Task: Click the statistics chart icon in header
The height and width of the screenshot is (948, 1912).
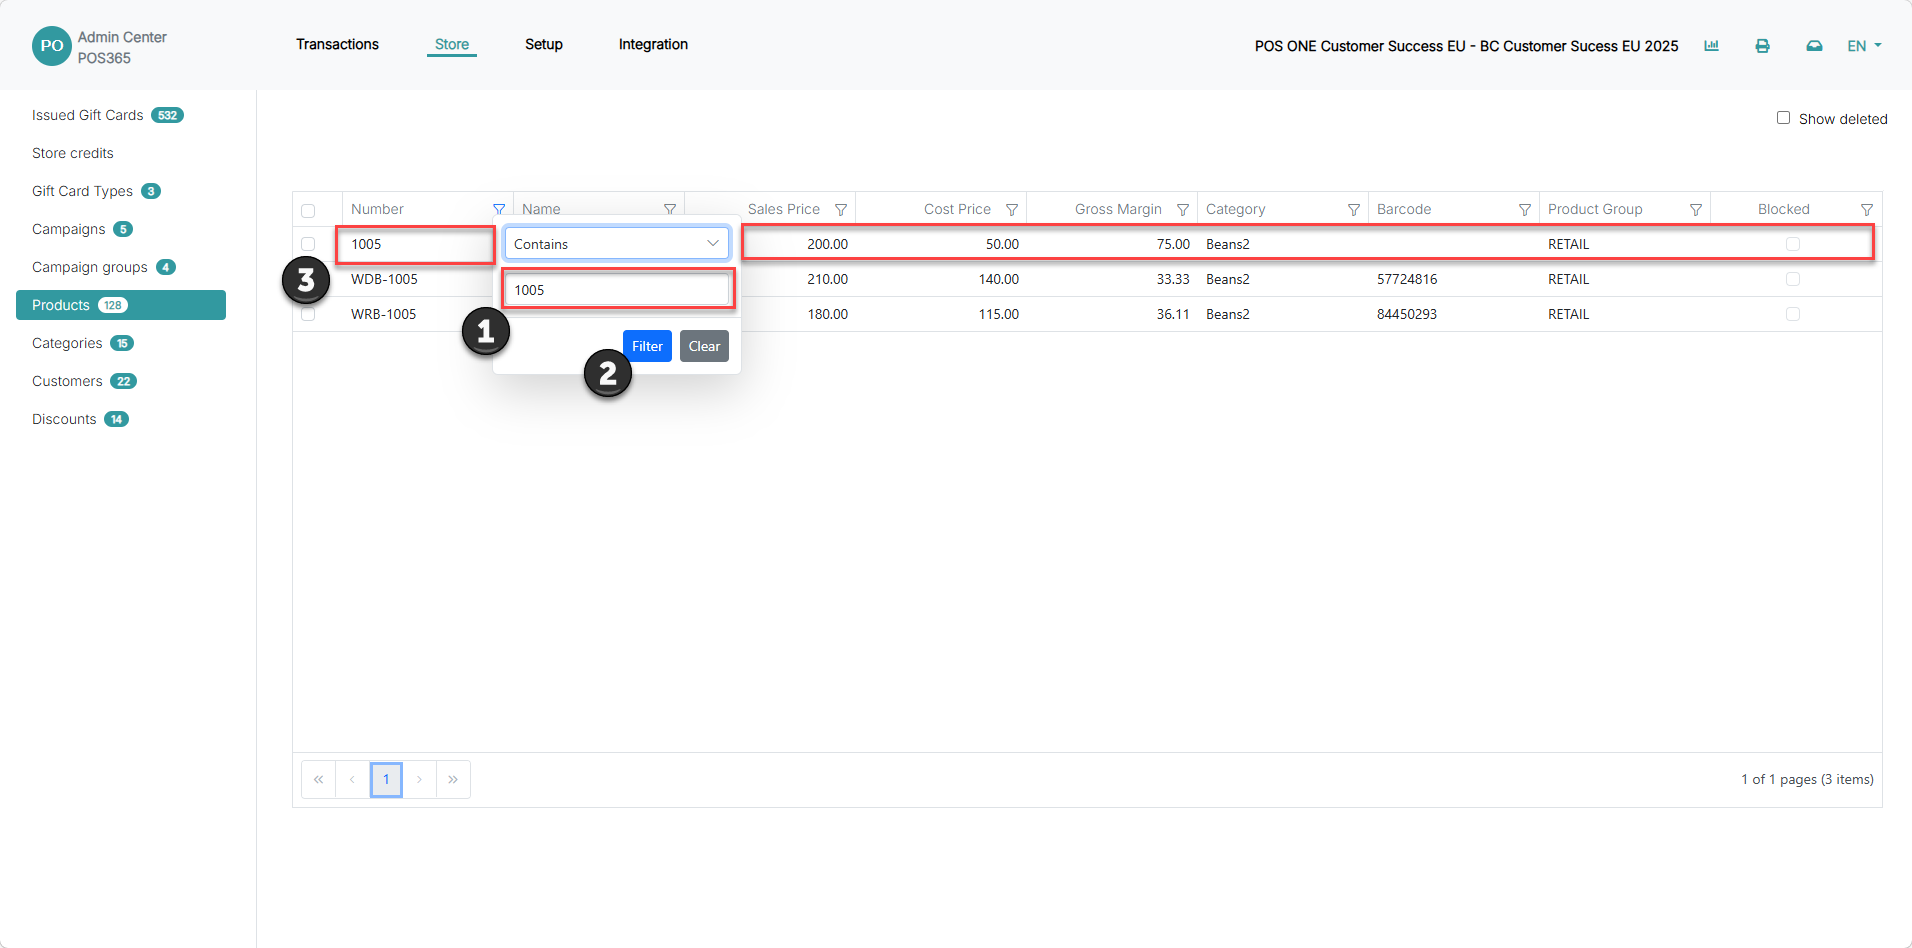Action: 1712,46
